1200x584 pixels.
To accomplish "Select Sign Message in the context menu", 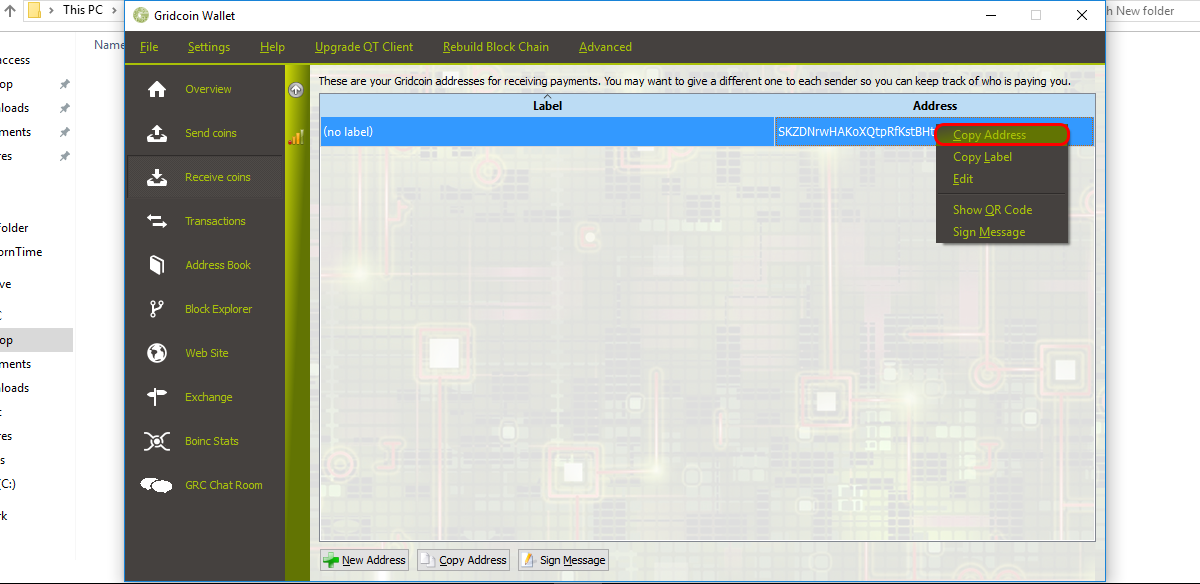I will point(1003,232).
